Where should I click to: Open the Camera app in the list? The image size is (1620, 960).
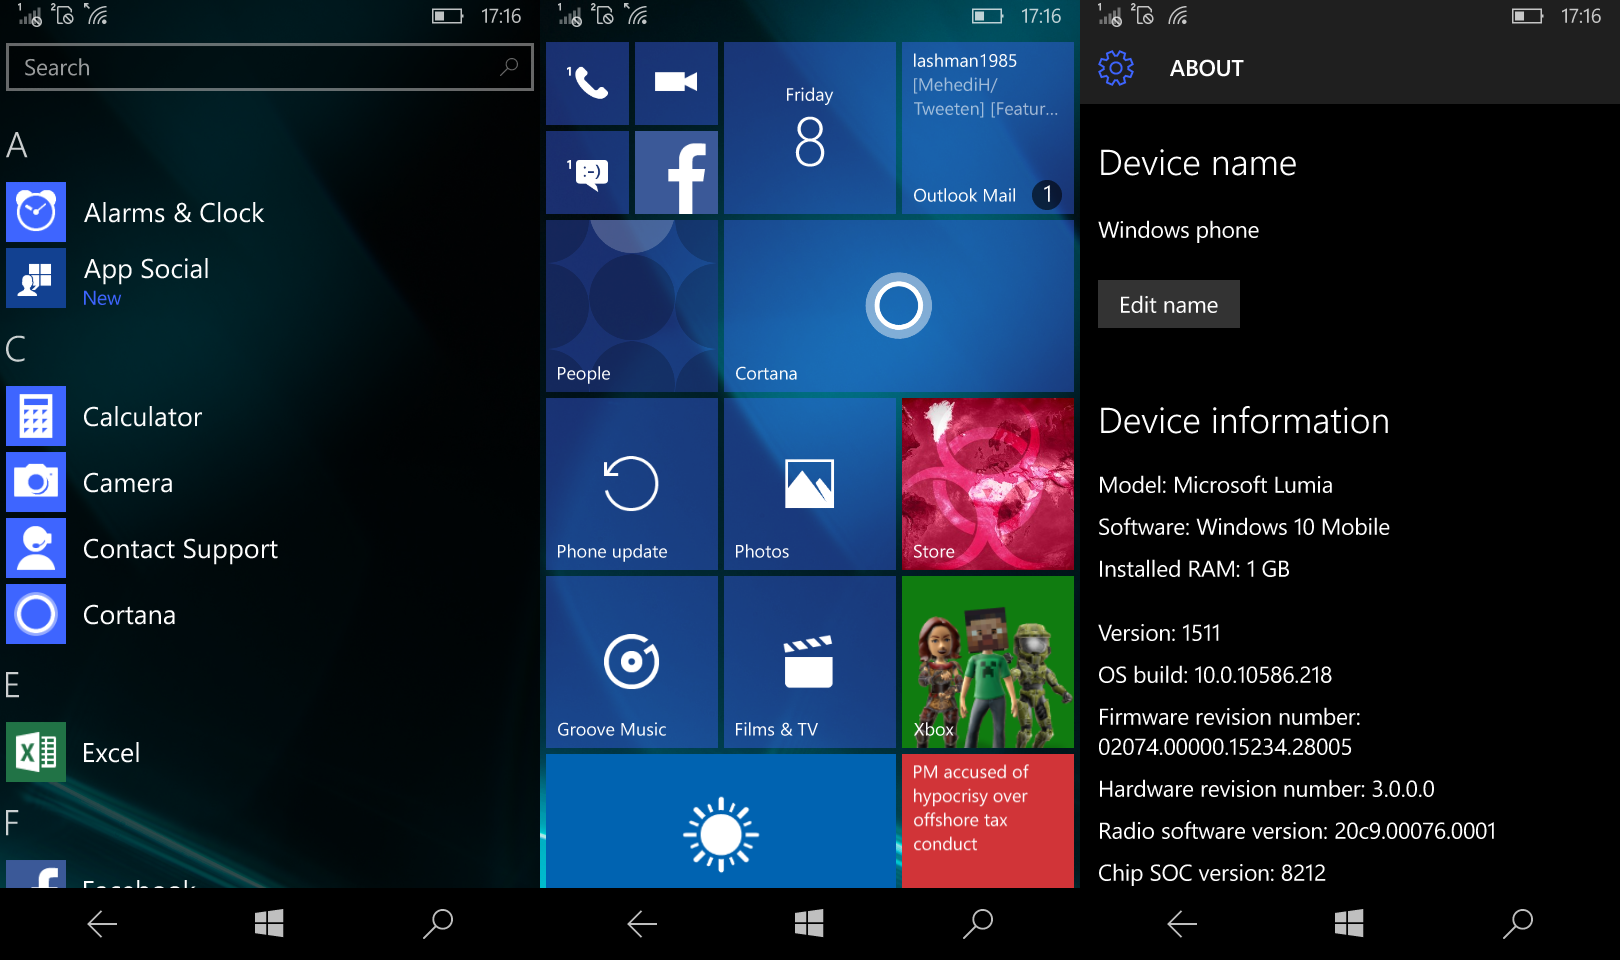[x=128, y=483]
